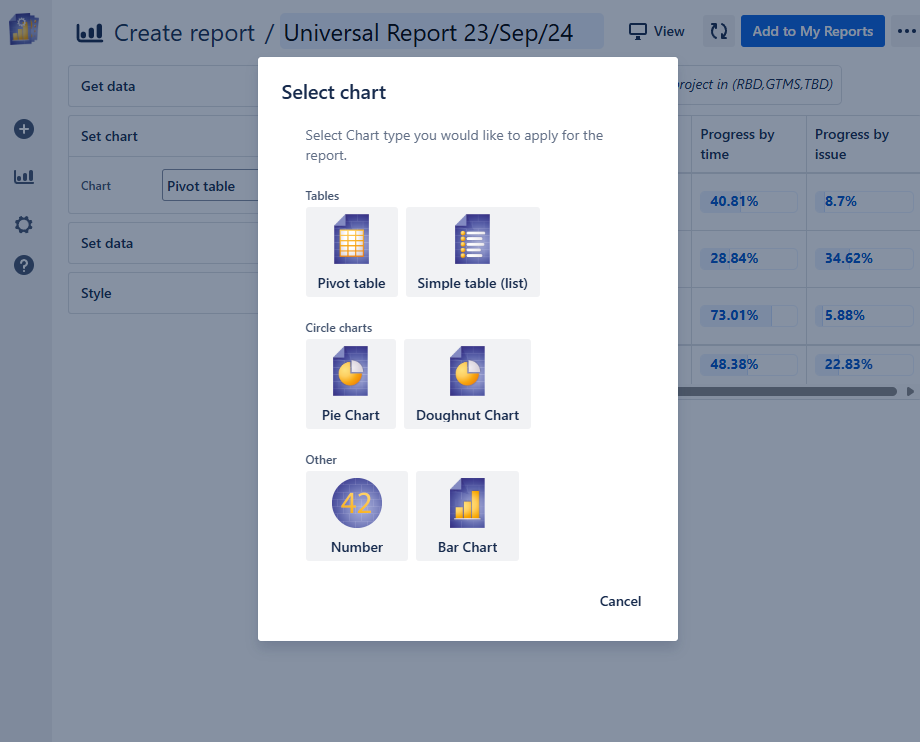Edit the Universal Report 23/Sep/24 title
This screenshot has height=742, width=920.
pyautogui.click(x=441, y=32)
